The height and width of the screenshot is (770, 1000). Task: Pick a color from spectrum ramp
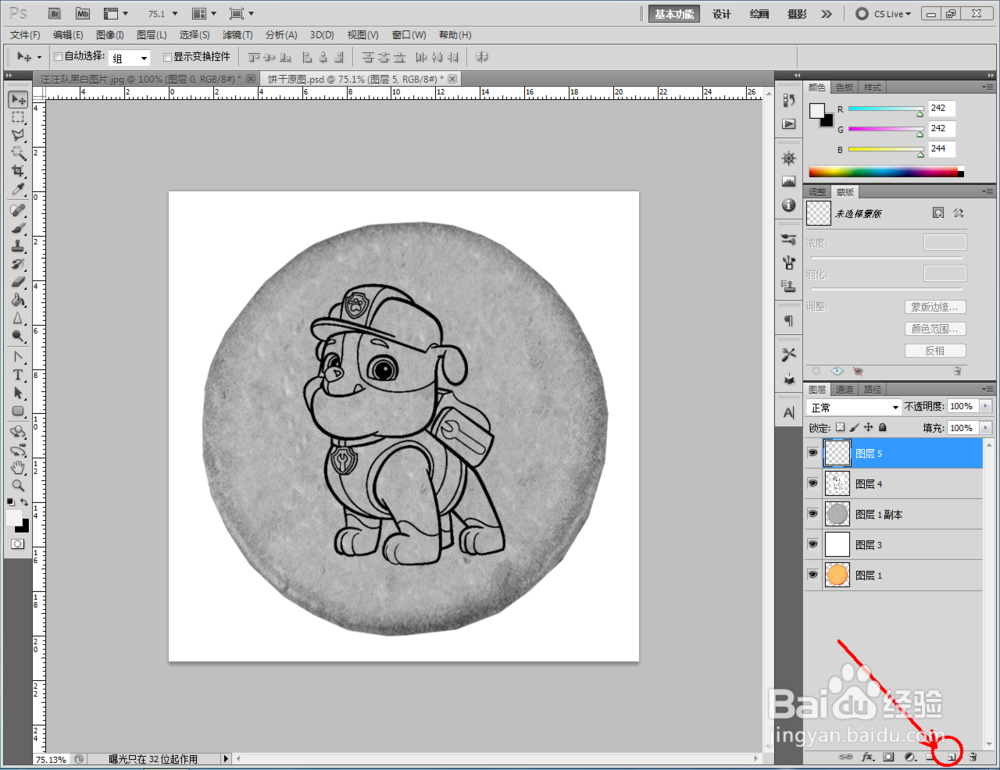pos(886,172)
